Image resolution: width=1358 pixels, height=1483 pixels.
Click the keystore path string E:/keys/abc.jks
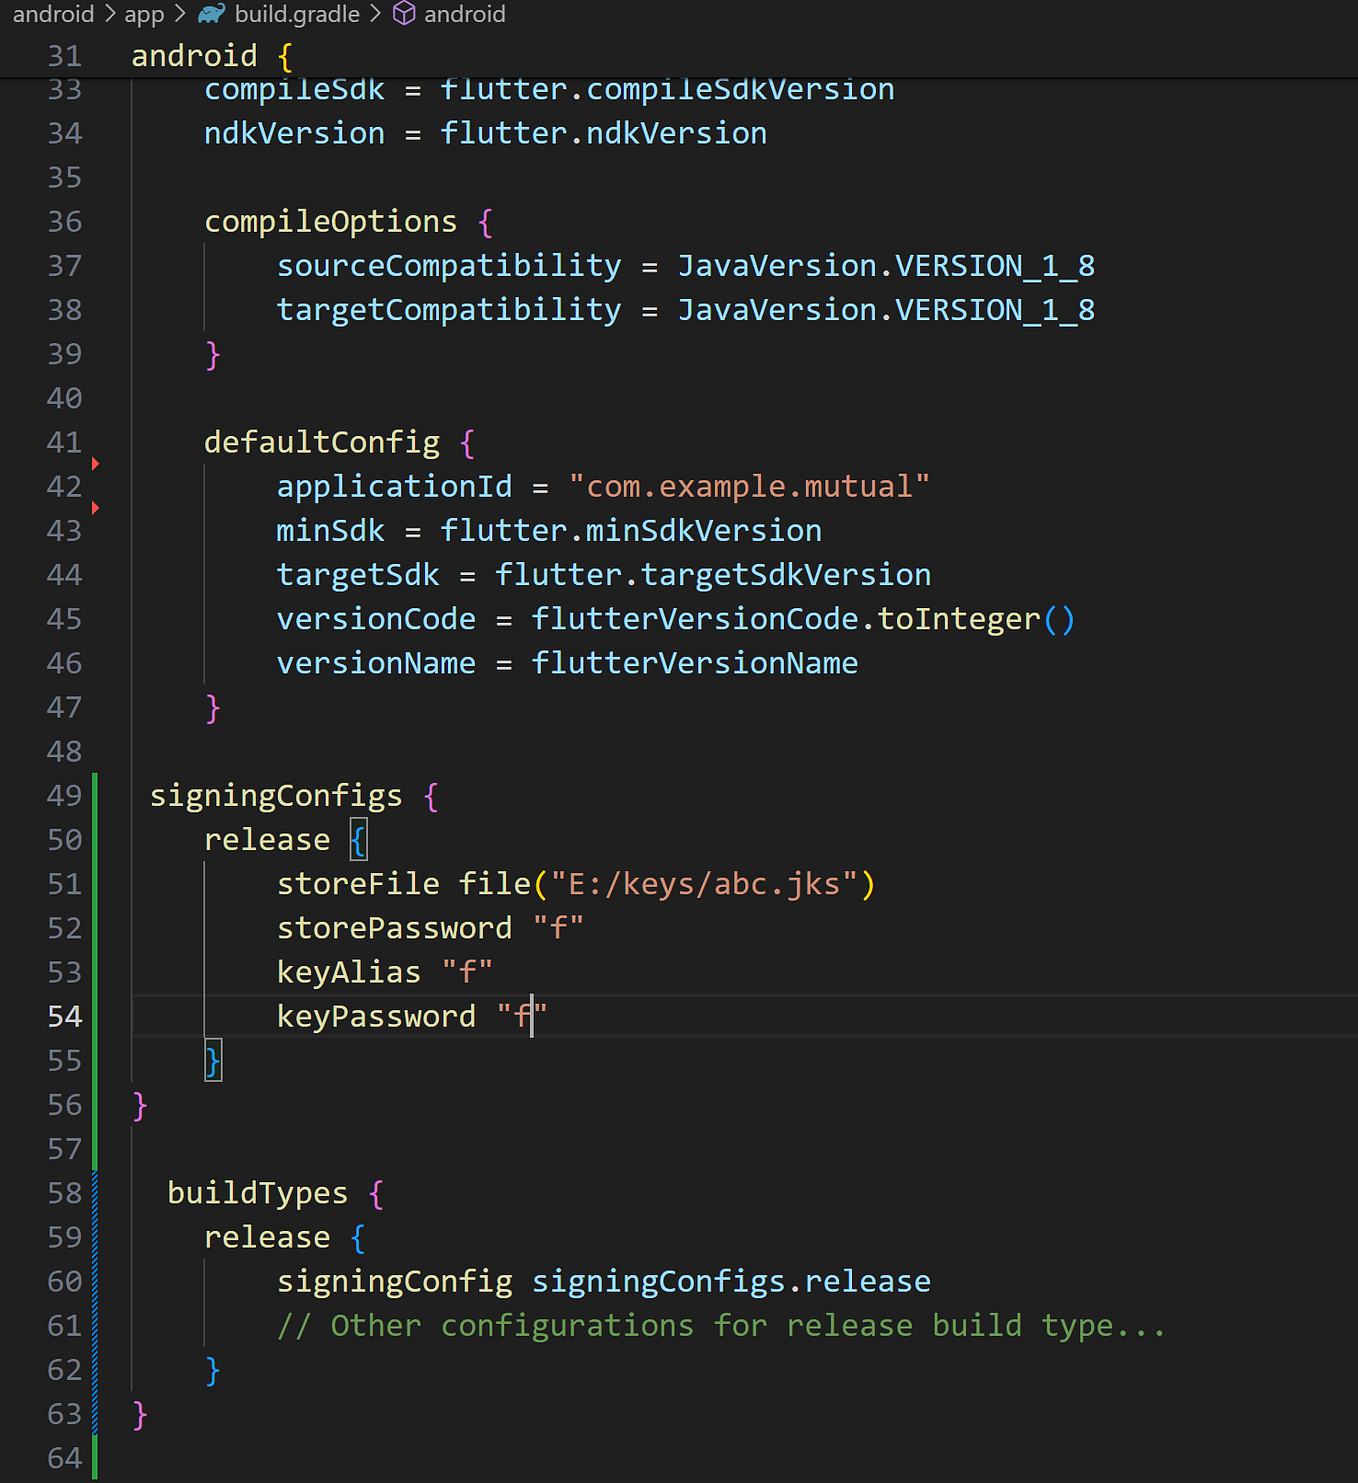(x=703, y=883)
